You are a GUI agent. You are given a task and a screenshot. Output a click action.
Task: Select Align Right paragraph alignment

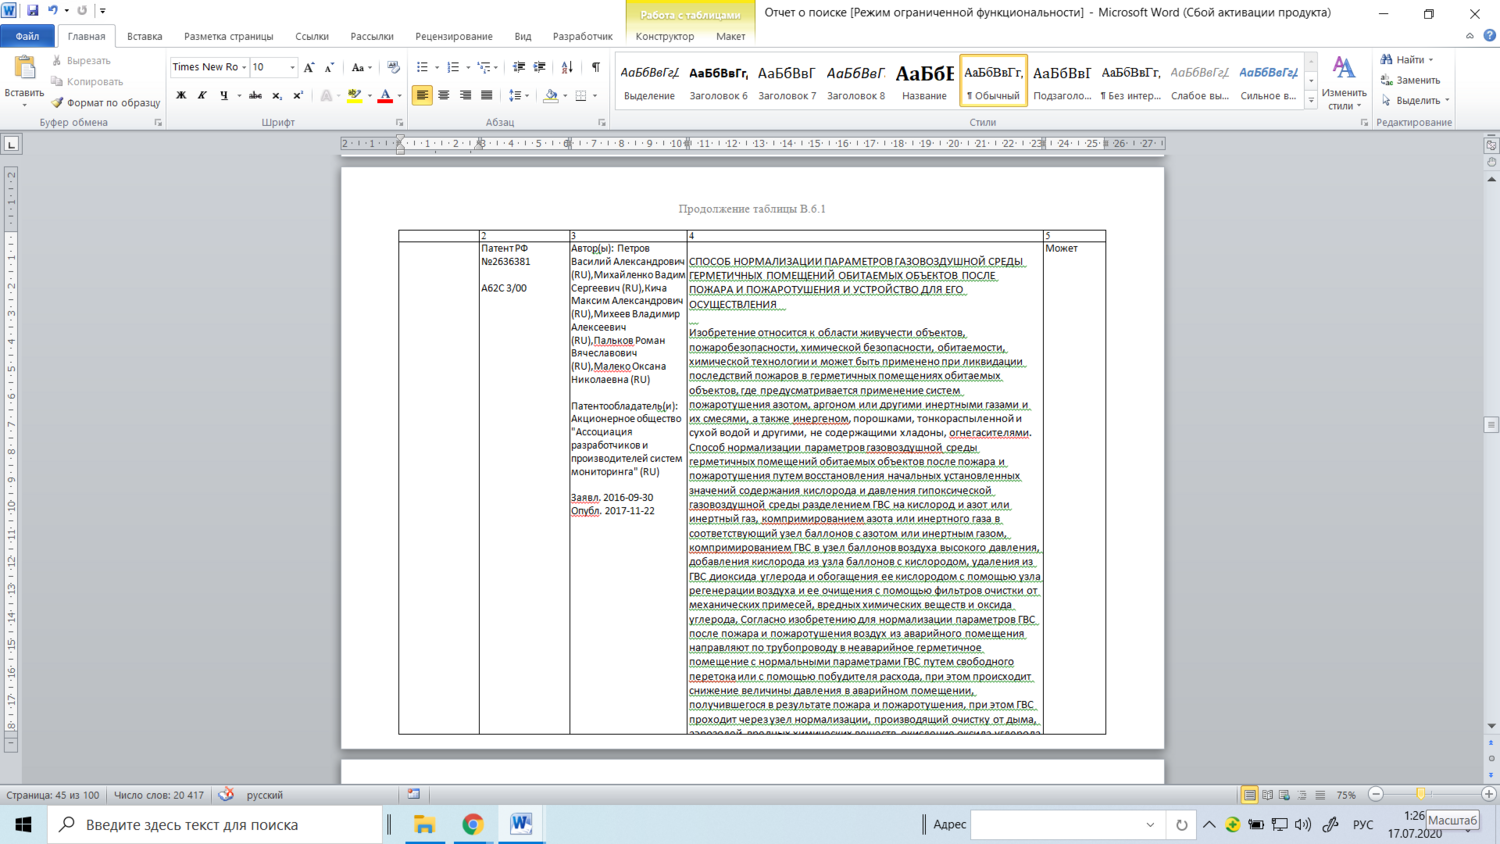[x=465, y=96]
